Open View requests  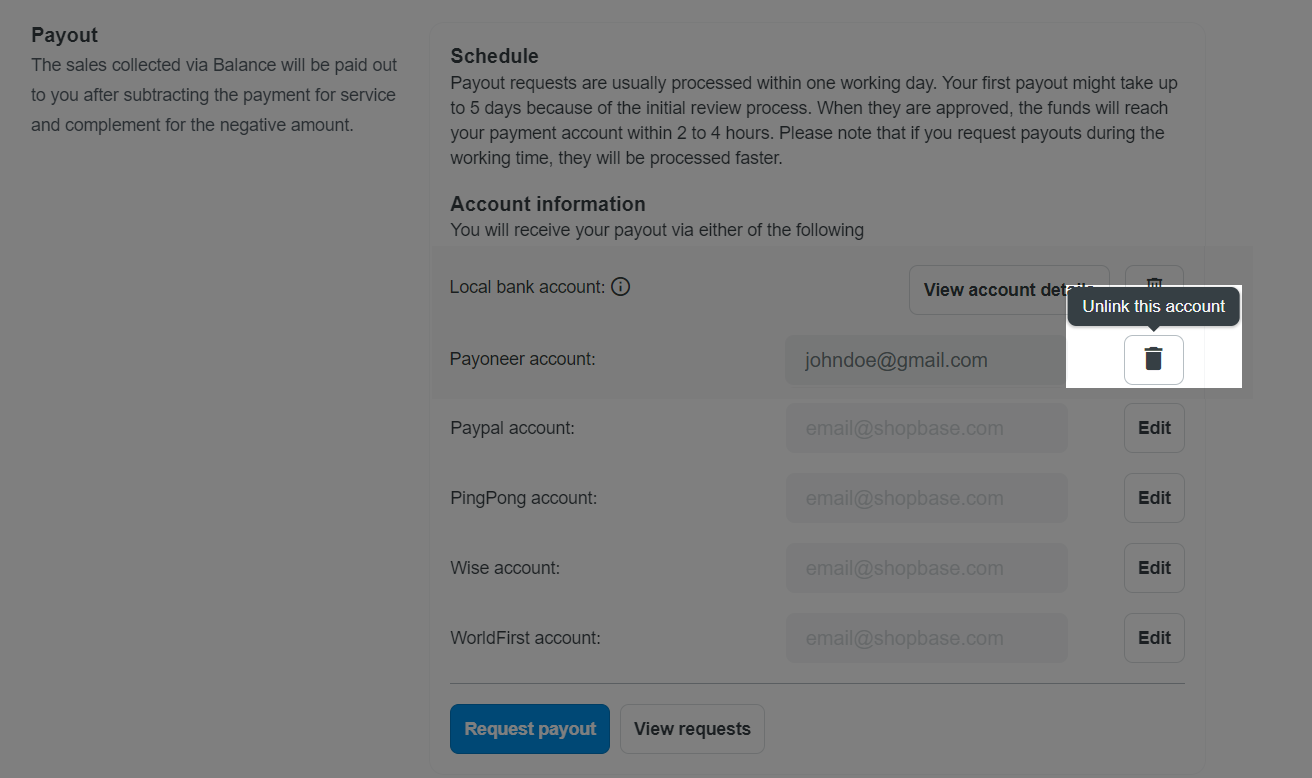click(x=692, y=729)
